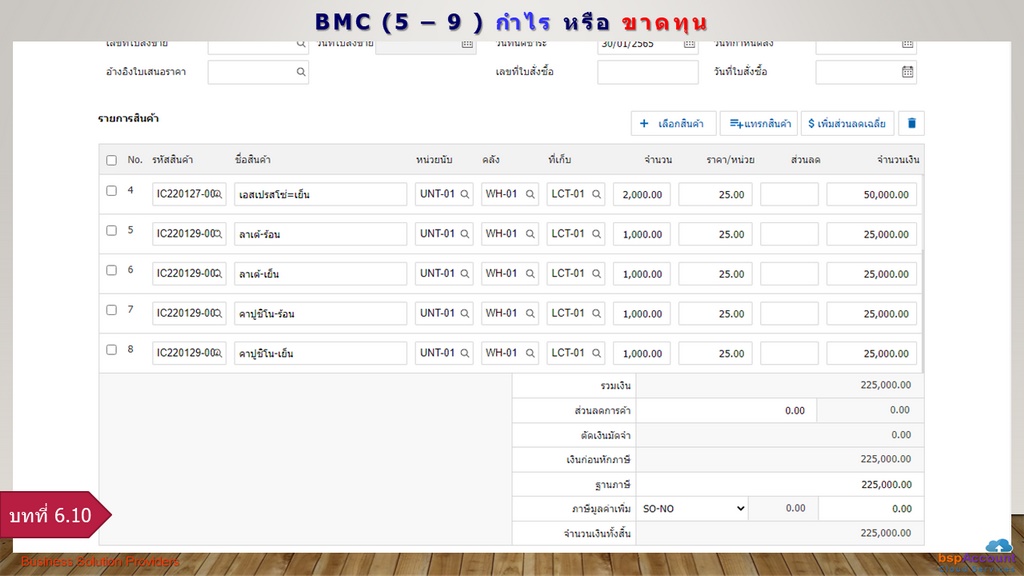Search location LCT-01 in row 4
Screen dimensions: 1024x576
[x=596, y=194]
